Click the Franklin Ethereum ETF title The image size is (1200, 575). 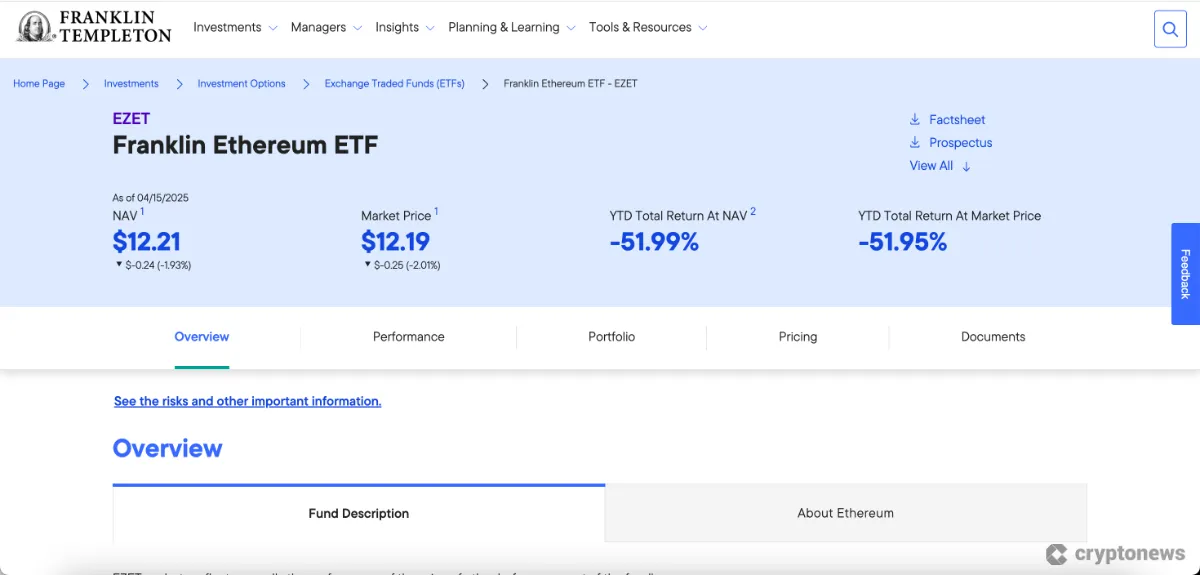click(x=245, y=145)
